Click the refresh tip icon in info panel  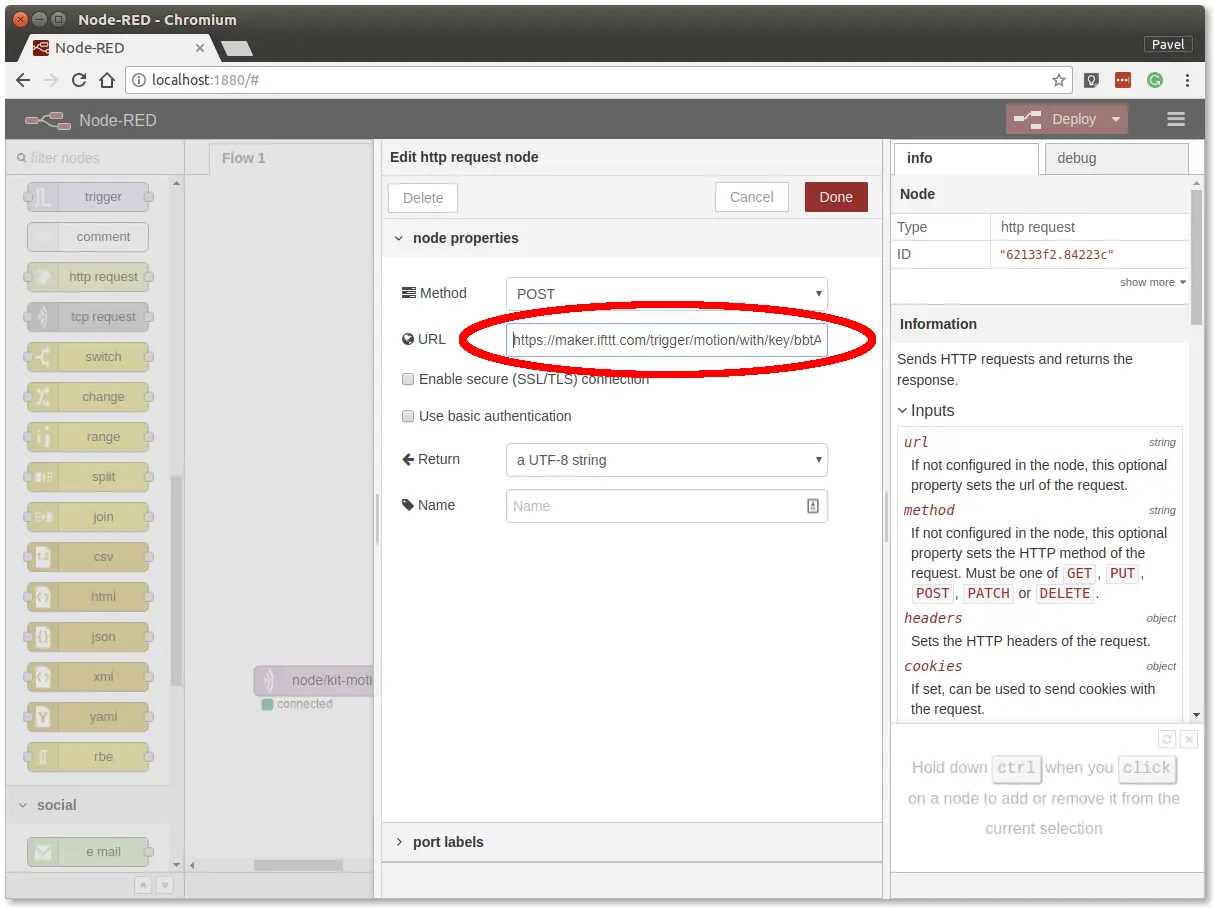pyautogui.click(x=1166, y=739)
